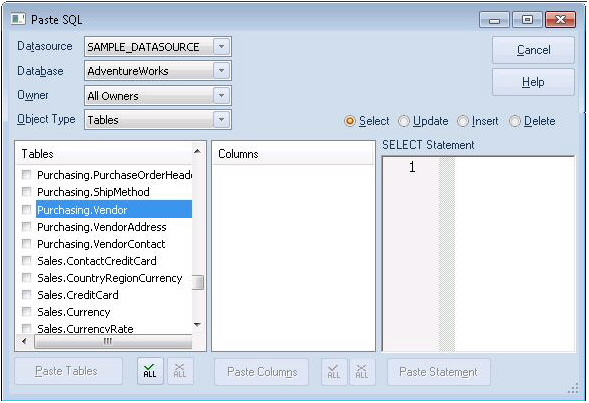Select Sales.Currency in the Tables list
Image resolution: width=589 pixels, height=403 pixels.
[74, 312]
